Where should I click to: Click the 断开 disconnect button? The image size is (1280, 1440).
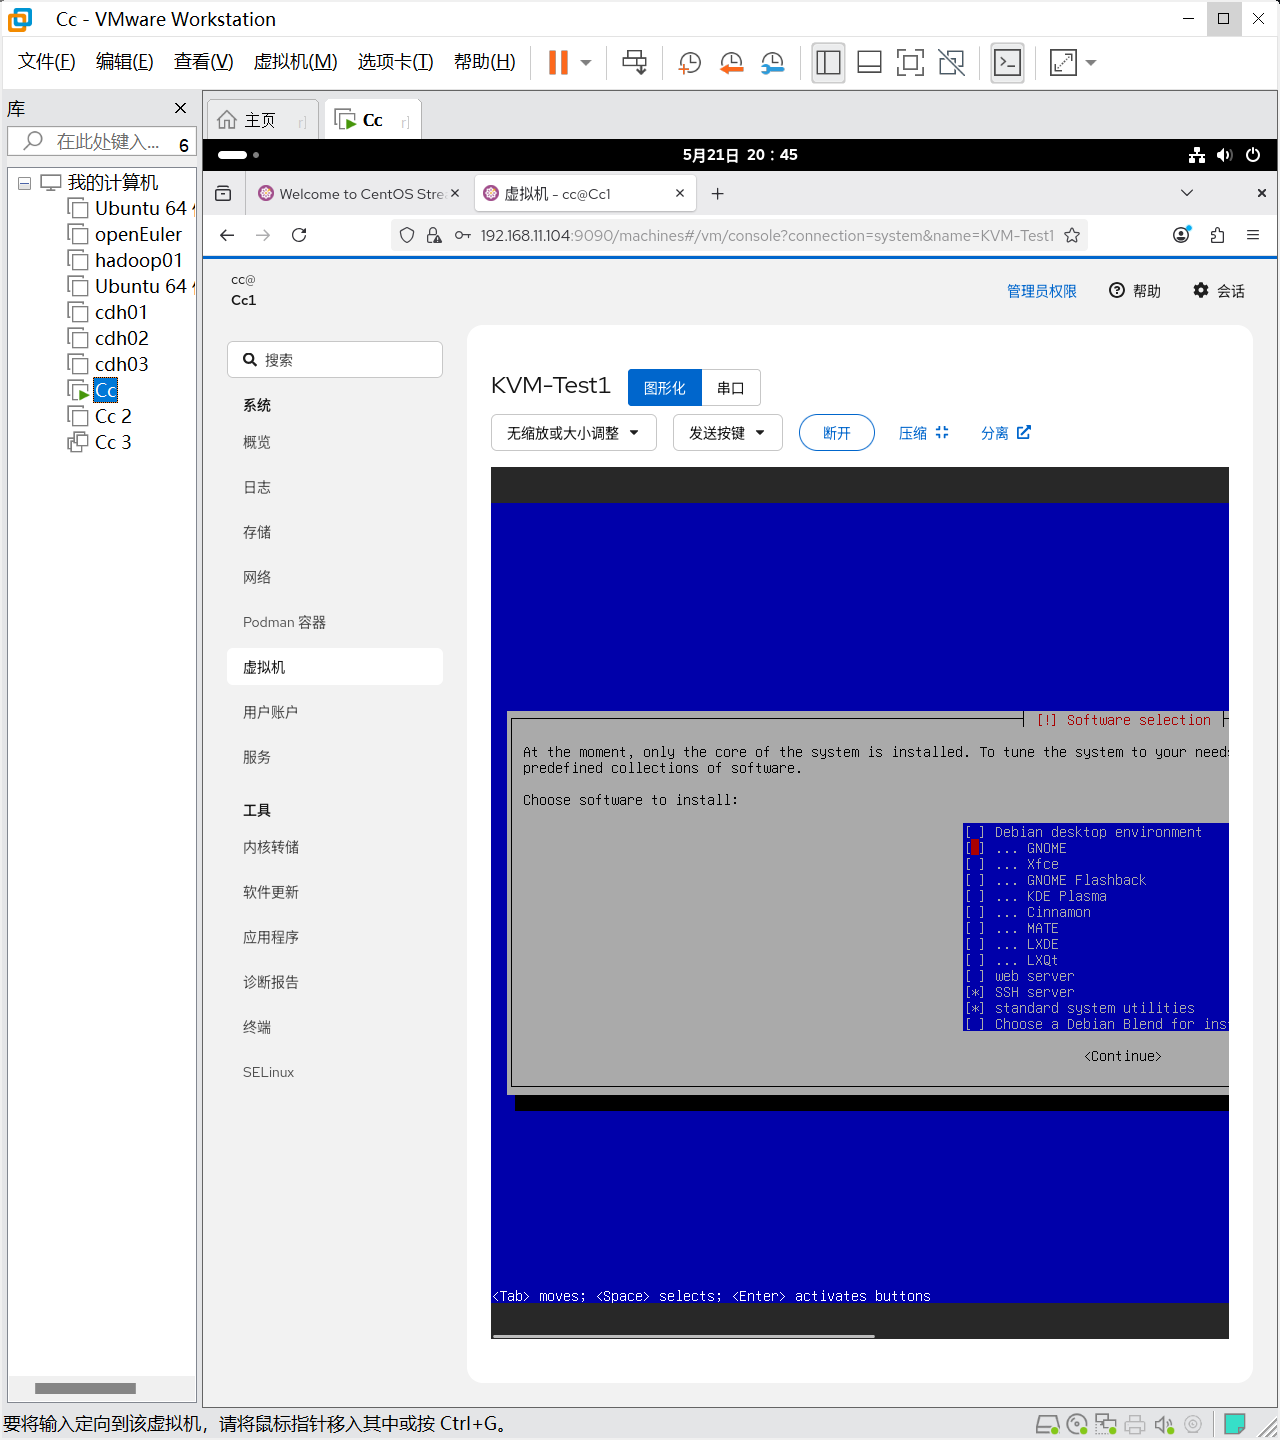837,433
